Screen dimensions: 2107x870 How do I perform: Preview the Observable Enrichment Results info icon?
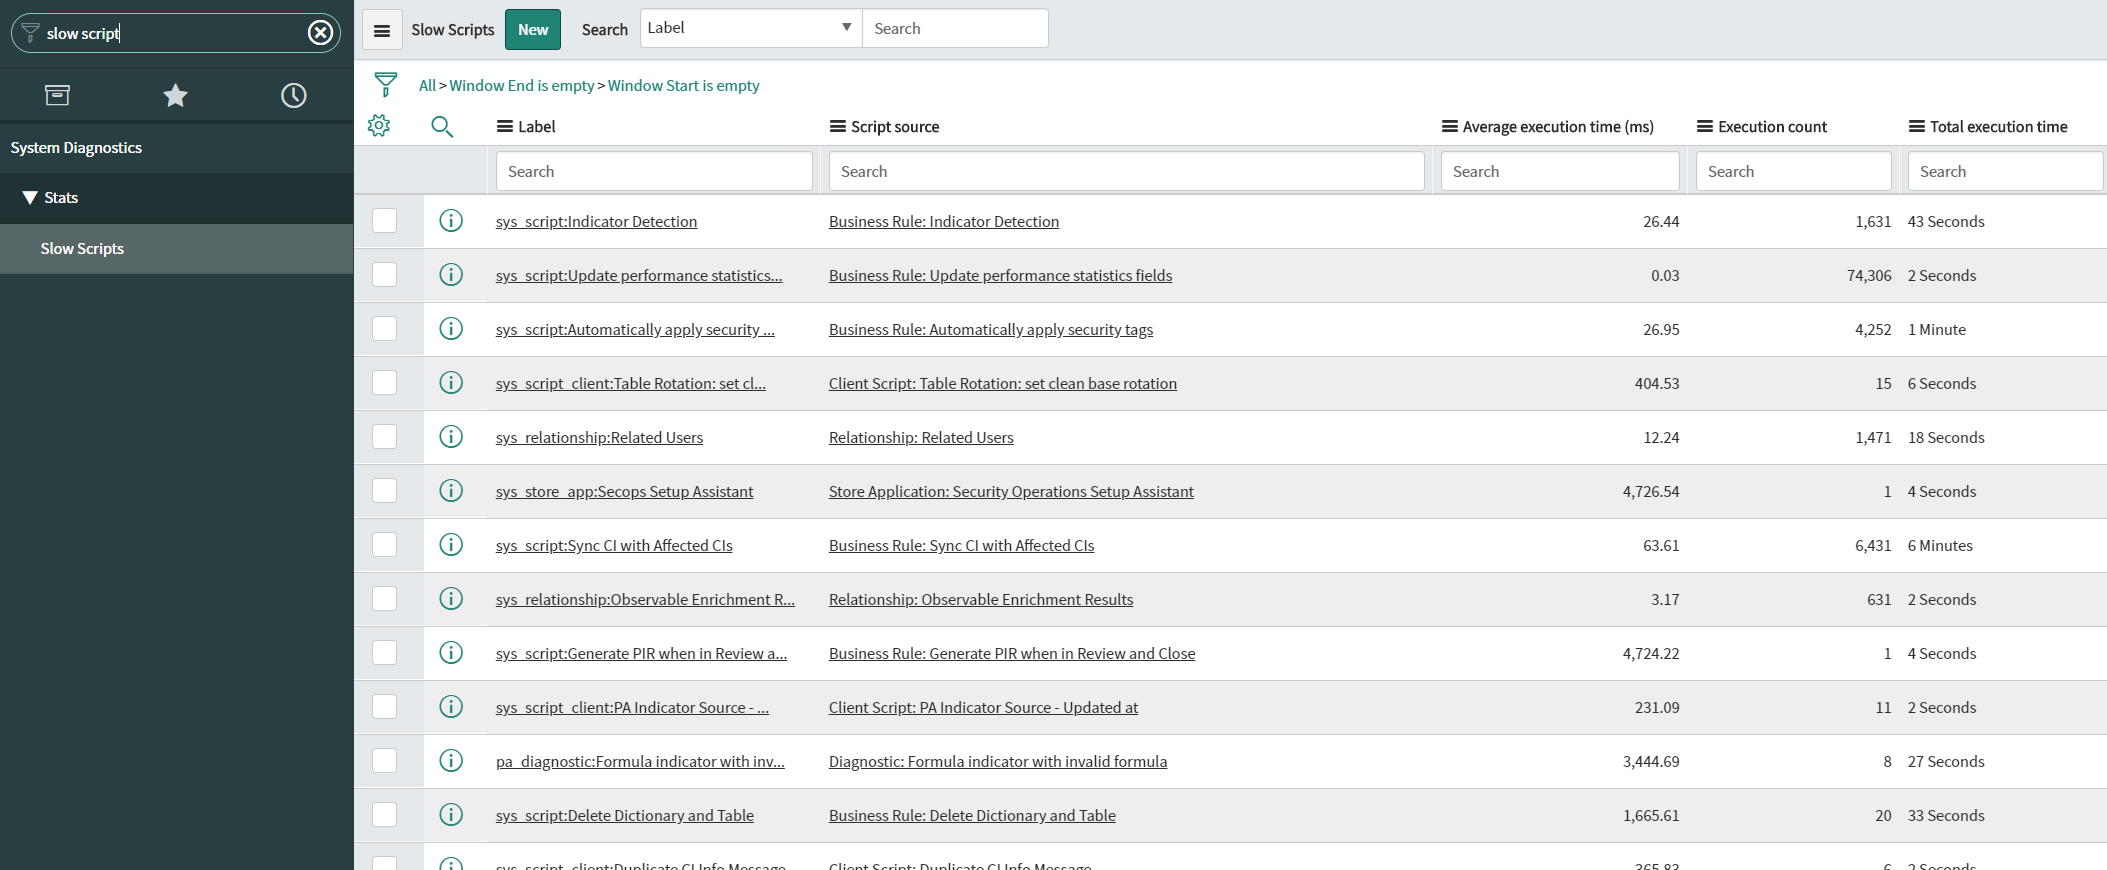click(451, 598)
